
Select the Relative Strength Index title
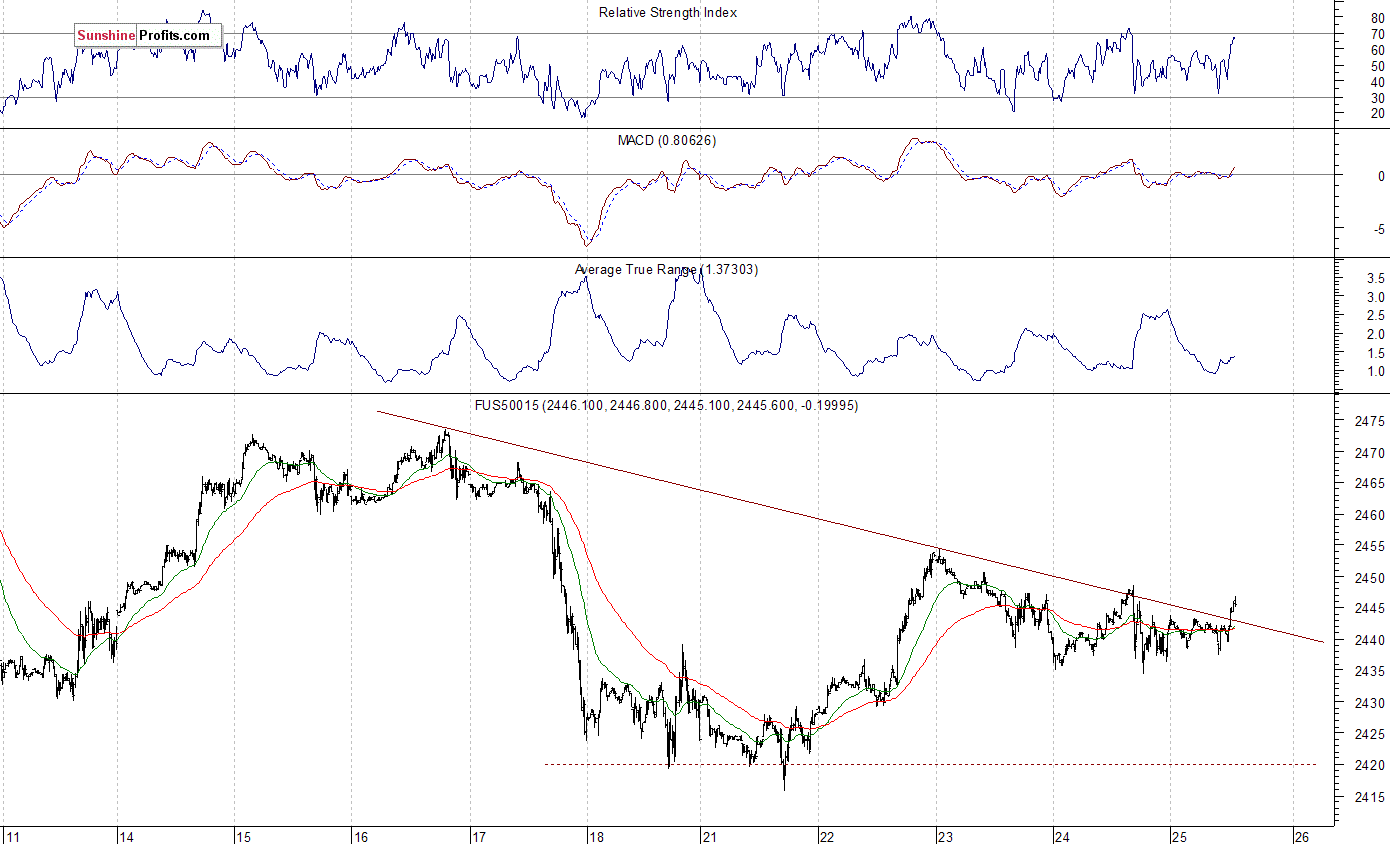point(668,12)
